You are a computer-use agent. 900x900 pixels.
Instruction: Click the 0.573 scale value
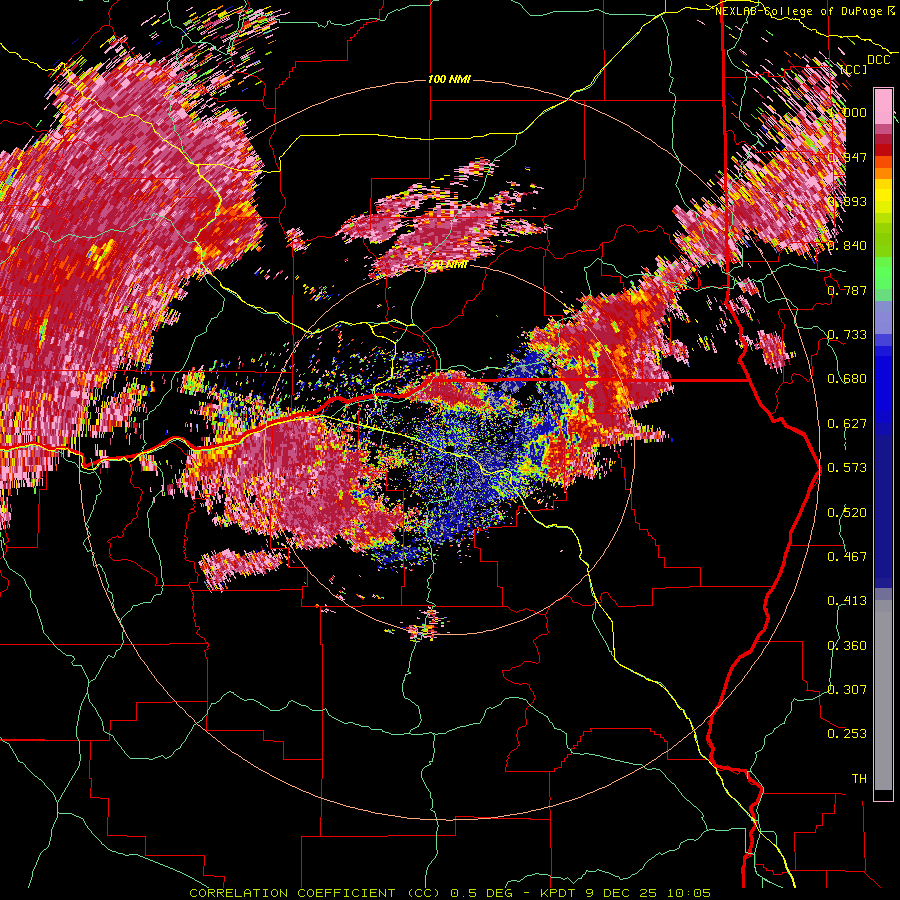pos(847,468)
